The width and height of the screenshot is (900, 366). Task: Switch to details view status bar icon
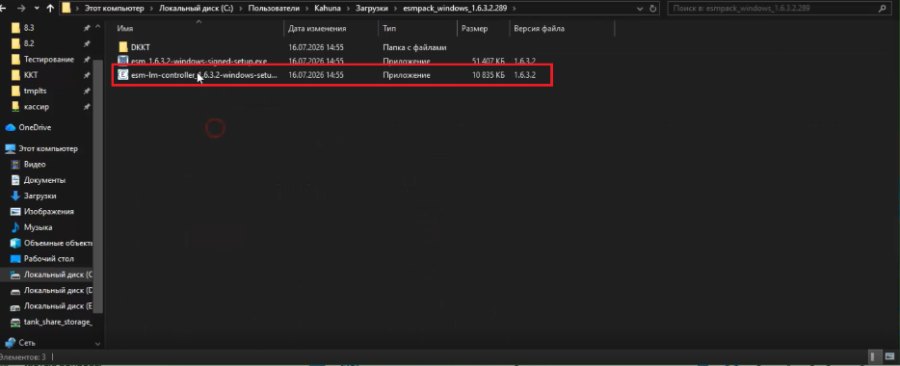873,357
